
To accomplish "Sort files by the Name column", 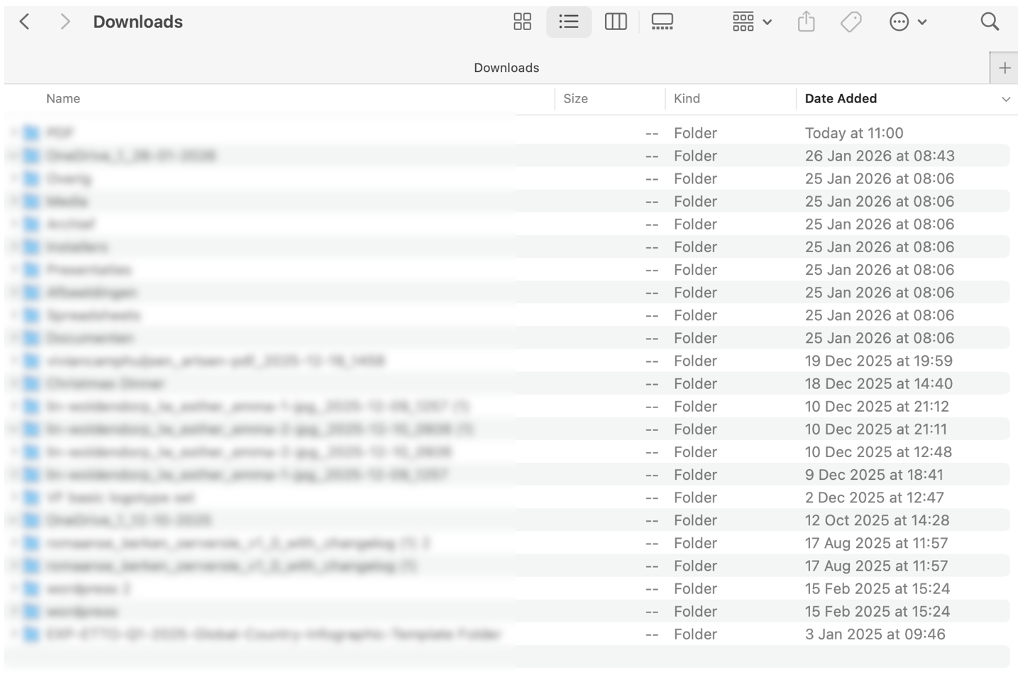I will pyautogui.click(x=63, y=98).
